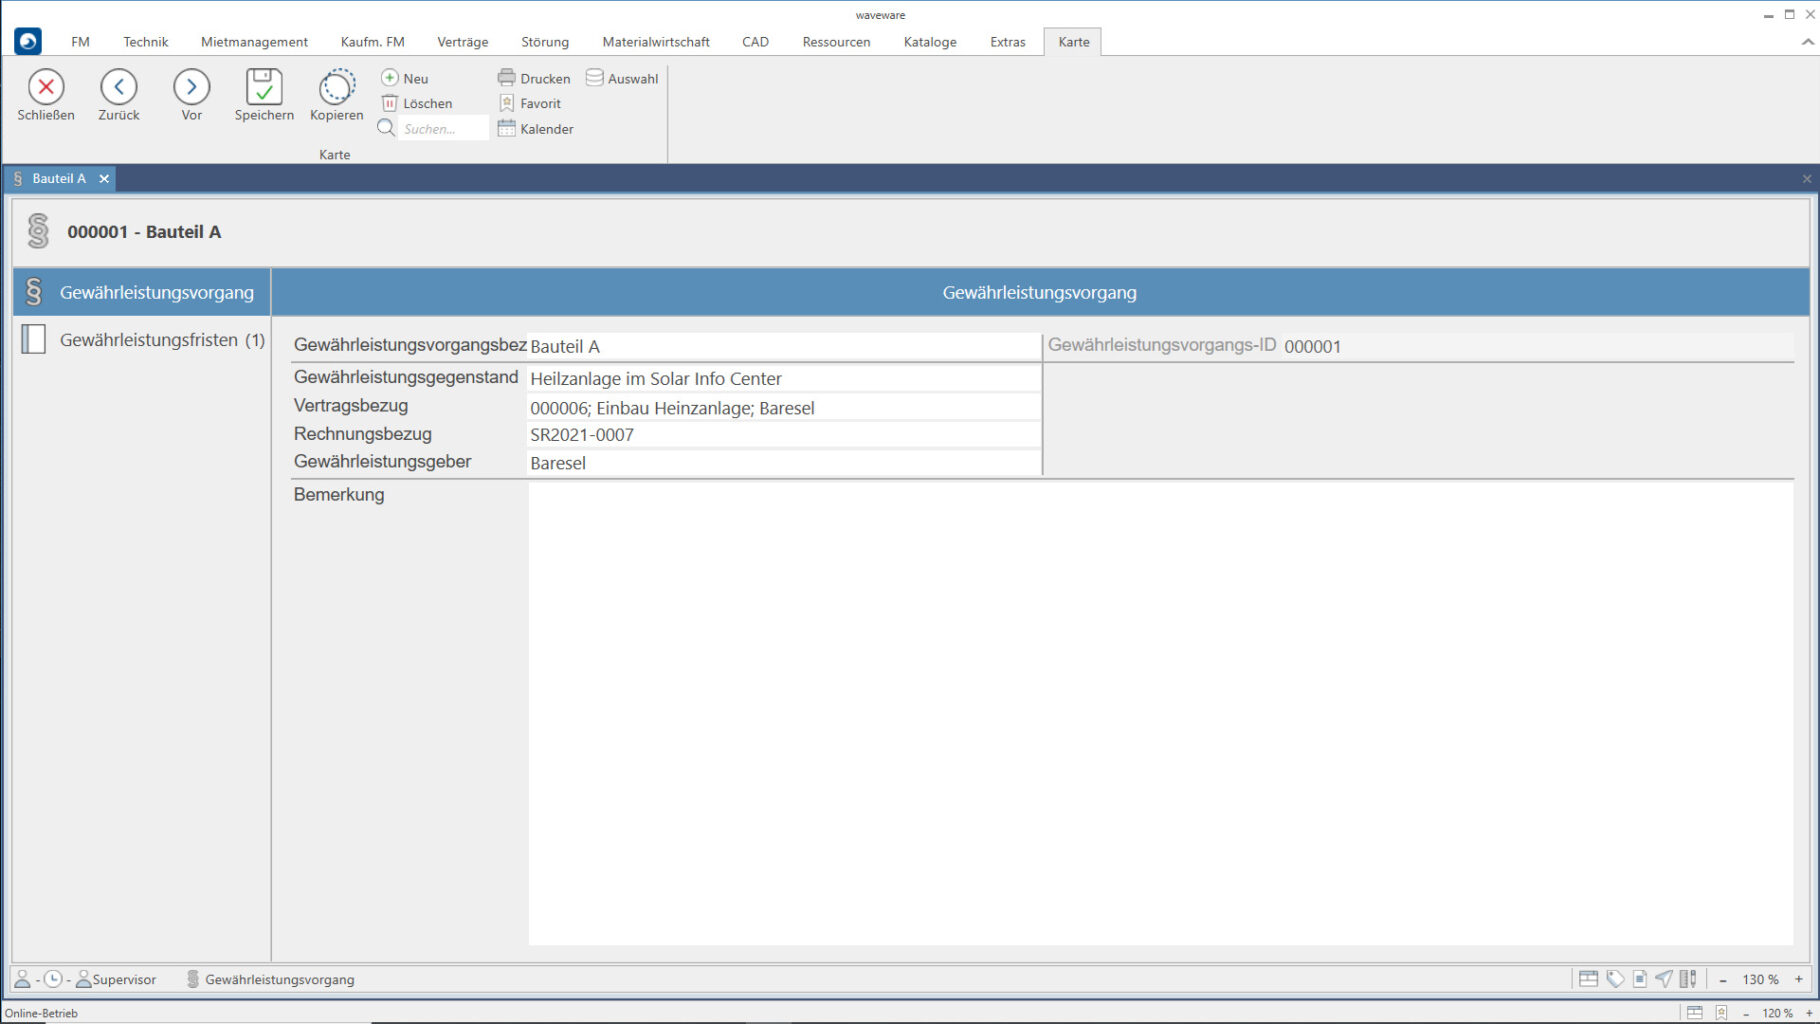This screenshot has width=1820, height=1024.
Task: Increase card zoom from 130 %
Action: click(1799, 979)
